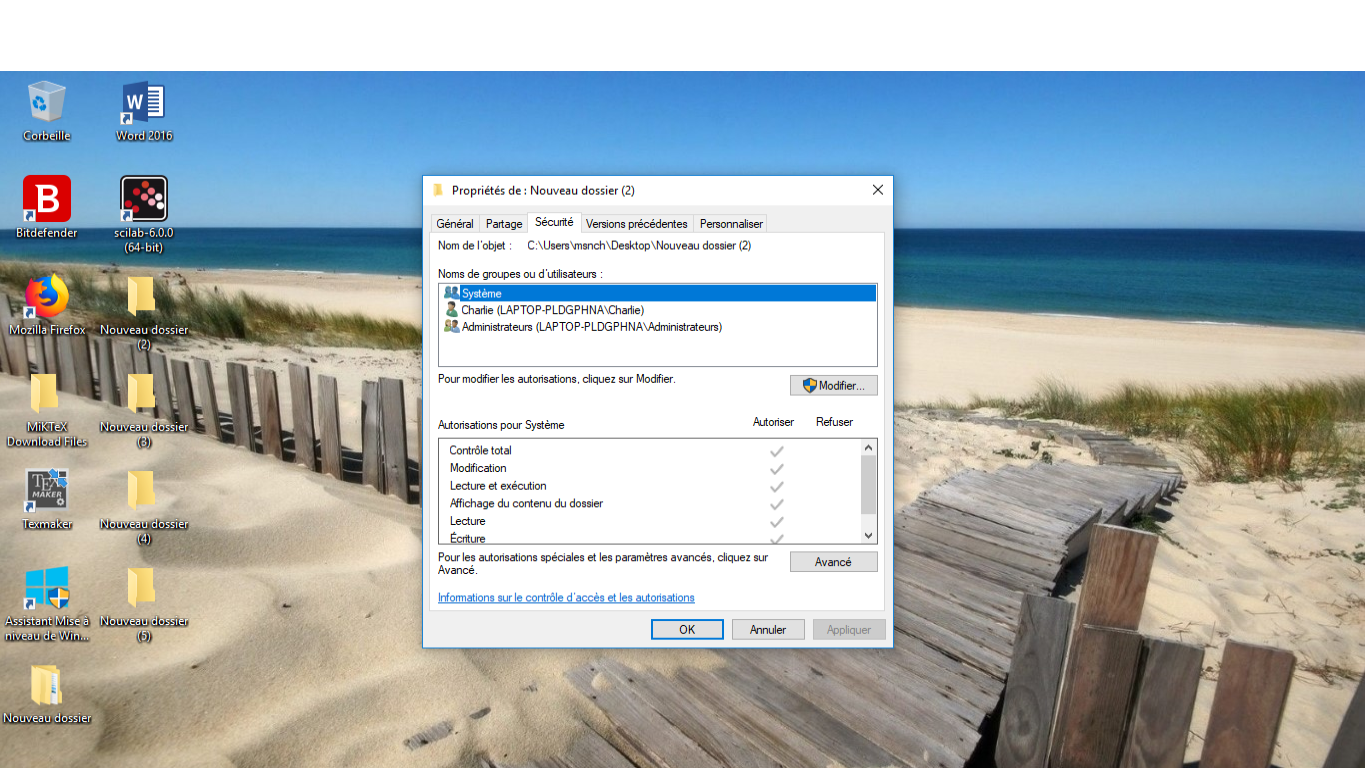1366x768 pixels.
Task: Switch to the Personnaliser tab
Action: coord(731,224)
